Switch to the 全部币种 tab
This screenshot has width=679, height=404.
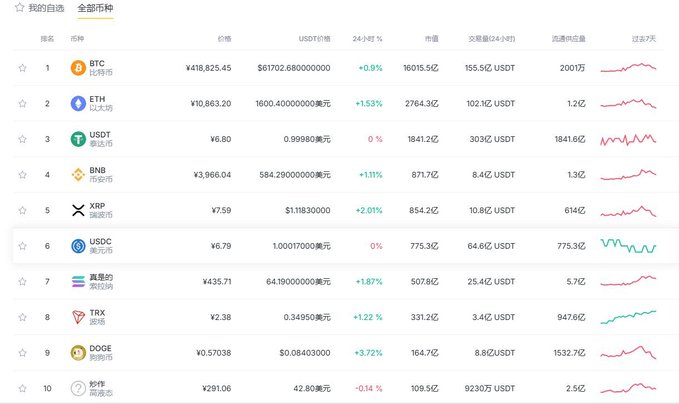(x=95, y=8)
